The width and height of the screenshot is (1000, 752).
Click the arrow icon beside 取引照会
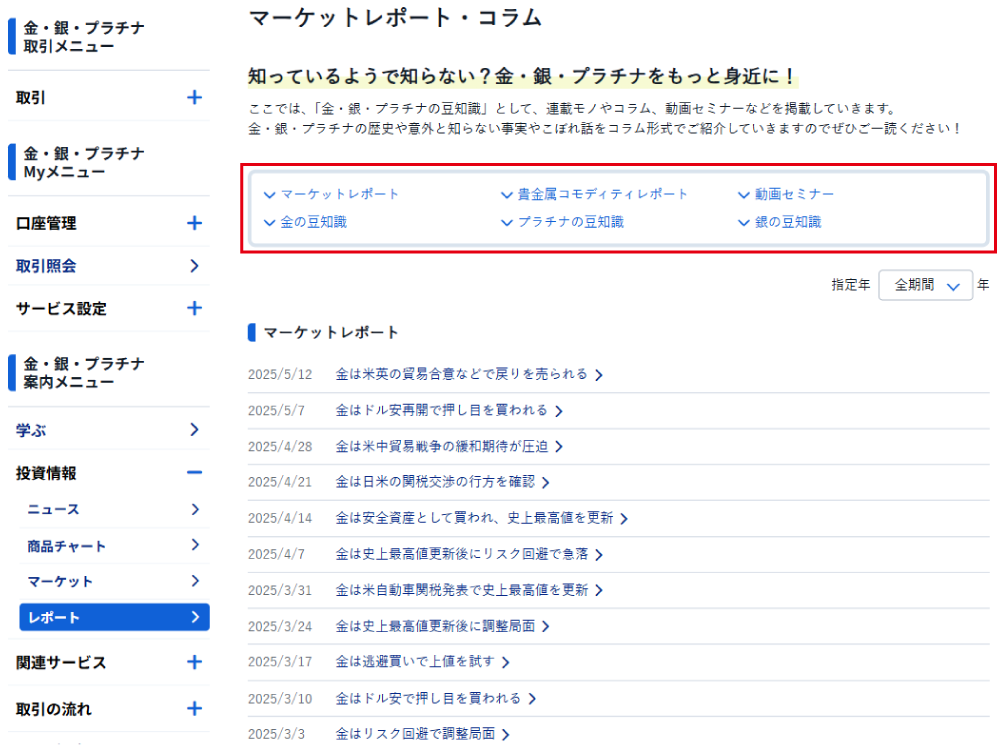pos(194,266)
